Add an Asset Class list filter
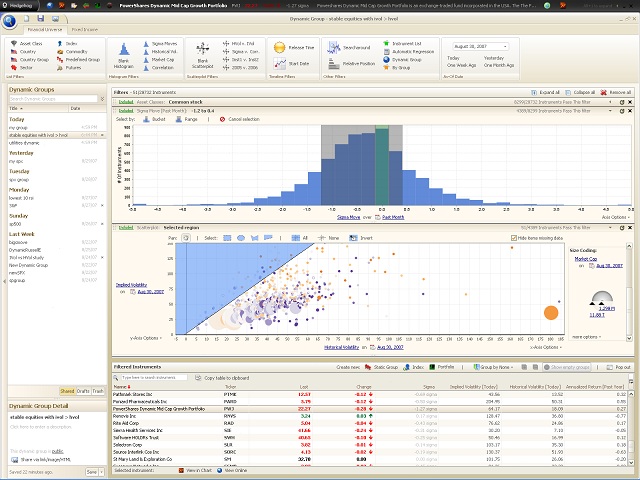 [x=27, y=43]
